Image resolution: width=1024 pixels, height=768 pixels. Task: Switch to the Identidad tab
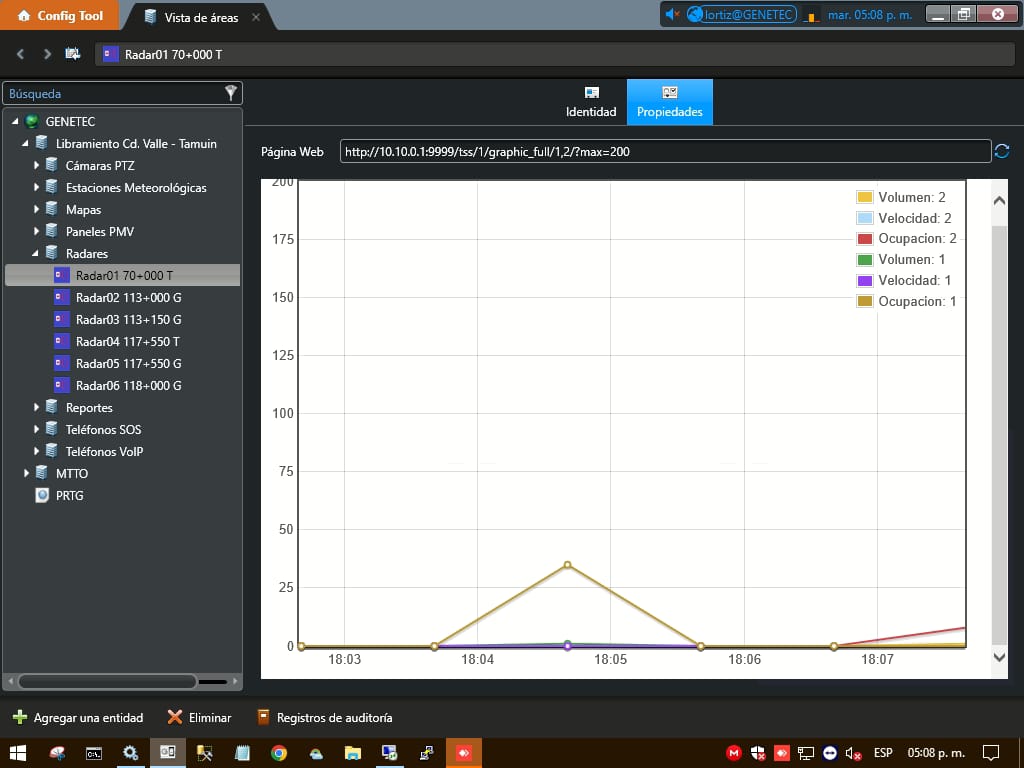coord(591,102)
